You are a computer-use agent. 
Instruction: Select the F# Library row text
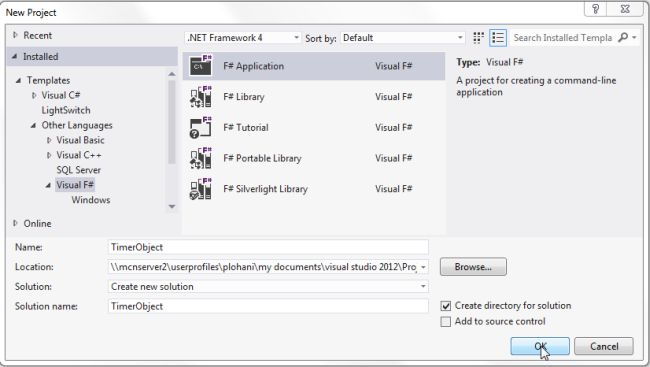coord(243,97)
